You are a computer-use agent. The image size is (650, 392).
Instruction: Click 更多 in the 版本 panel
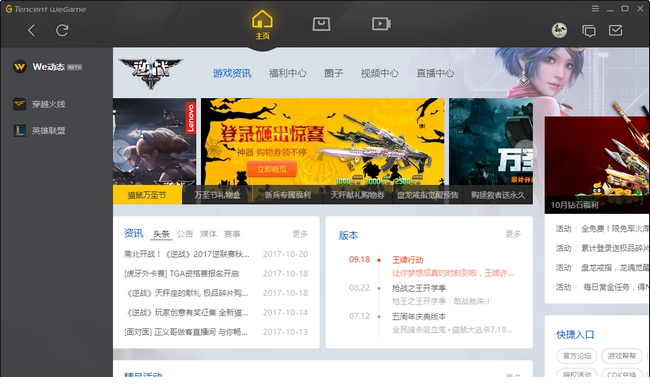pos(513,234)
